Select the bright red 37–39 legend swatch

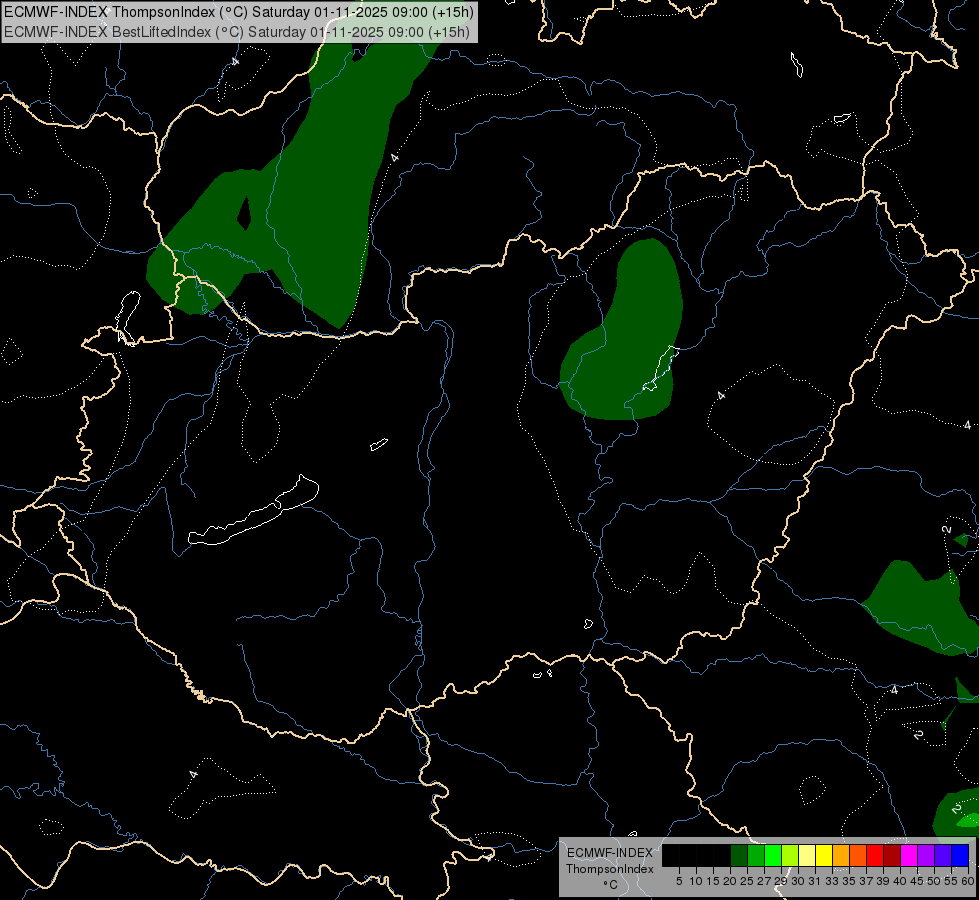coord(875,856)
